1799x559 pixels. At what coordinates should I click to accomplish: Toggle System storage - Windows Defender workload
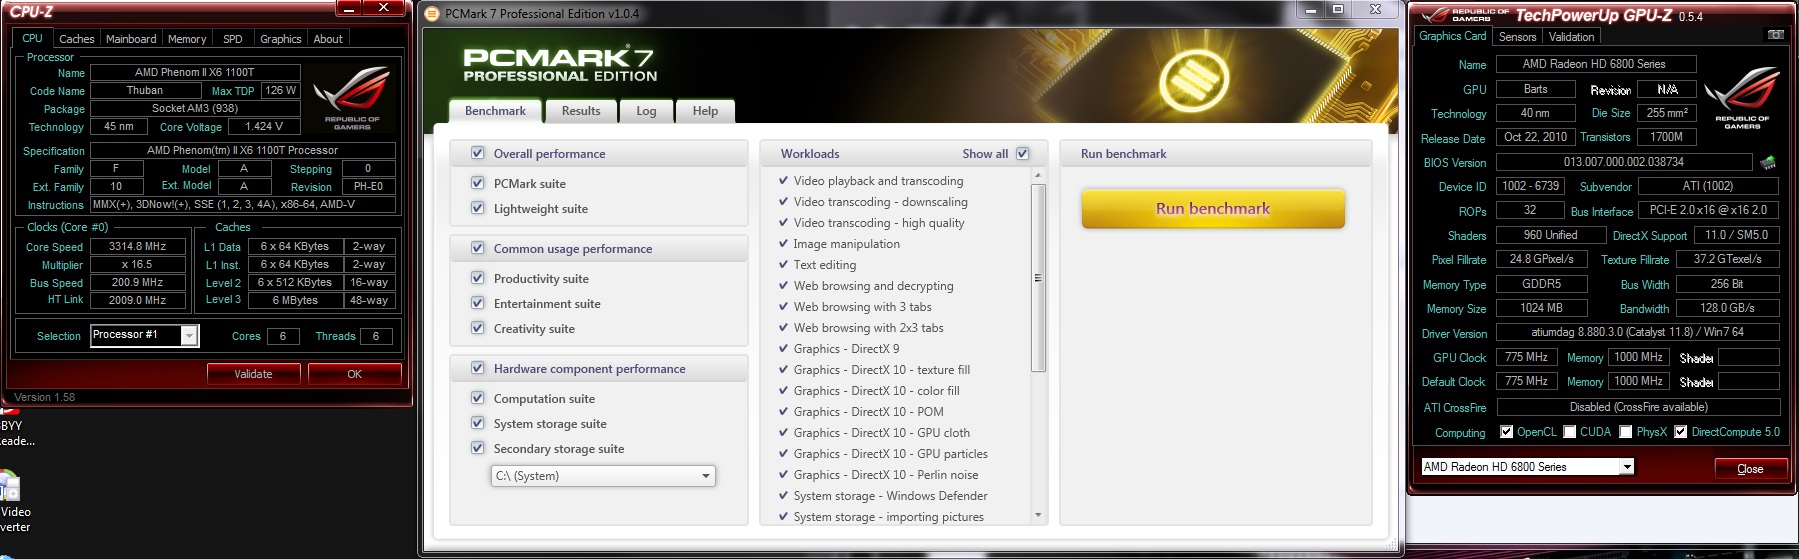(783, 496)
